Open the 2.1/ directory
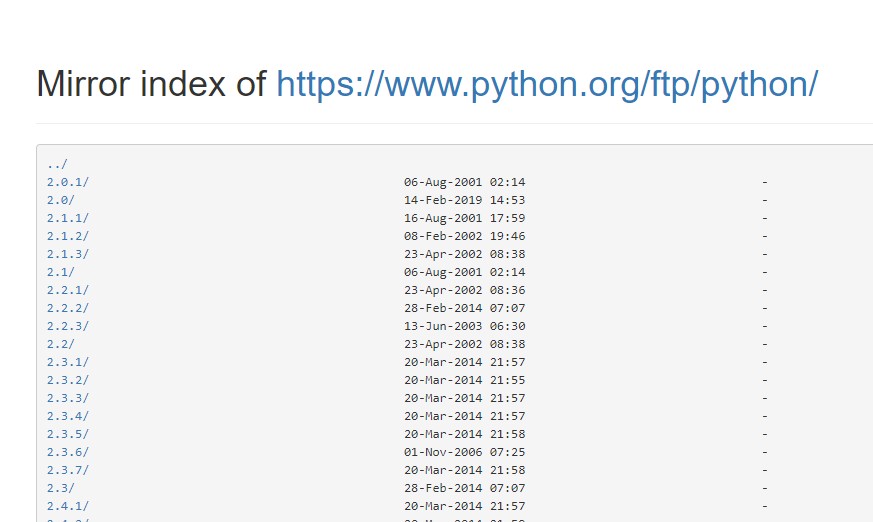Image resolution: width=873 pixels, height=522 pixels. tap(61, 272)
